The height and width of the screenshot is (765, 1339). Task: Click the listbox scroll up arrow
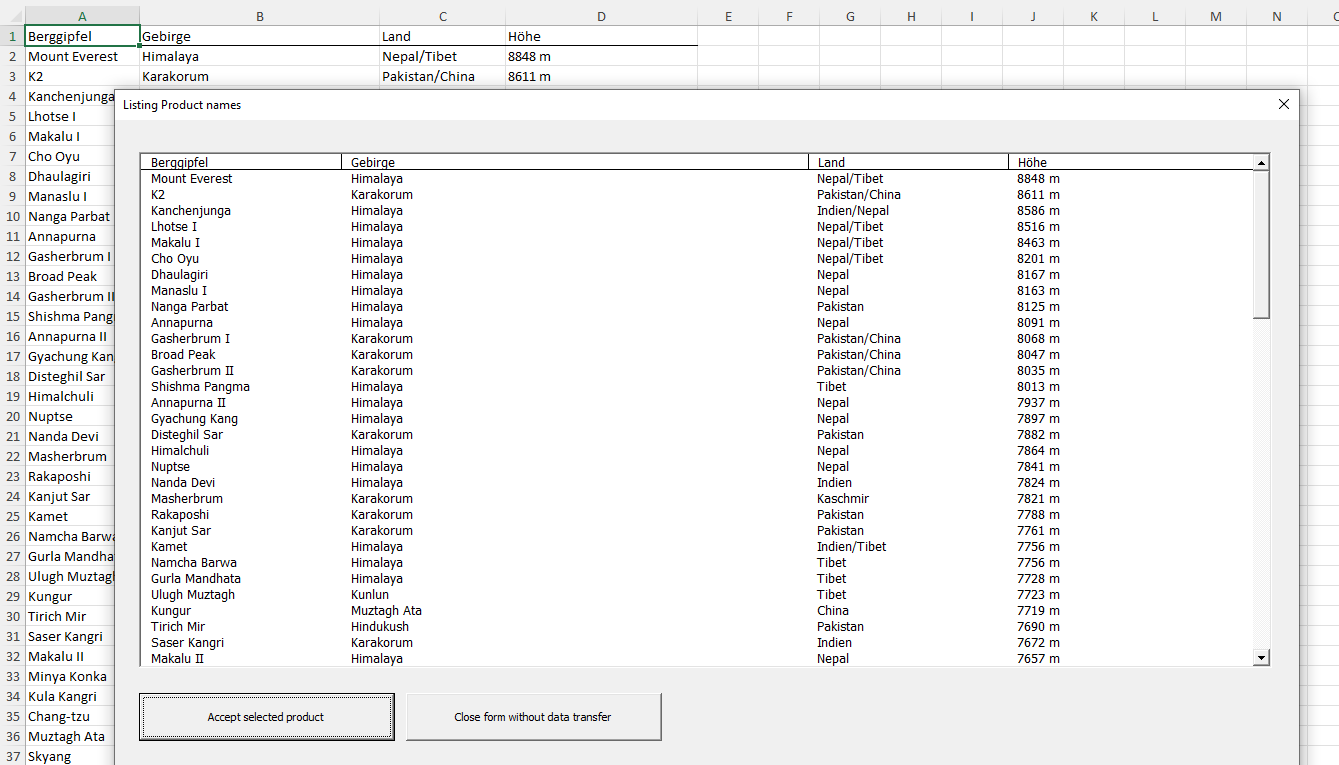[1261, 162]
